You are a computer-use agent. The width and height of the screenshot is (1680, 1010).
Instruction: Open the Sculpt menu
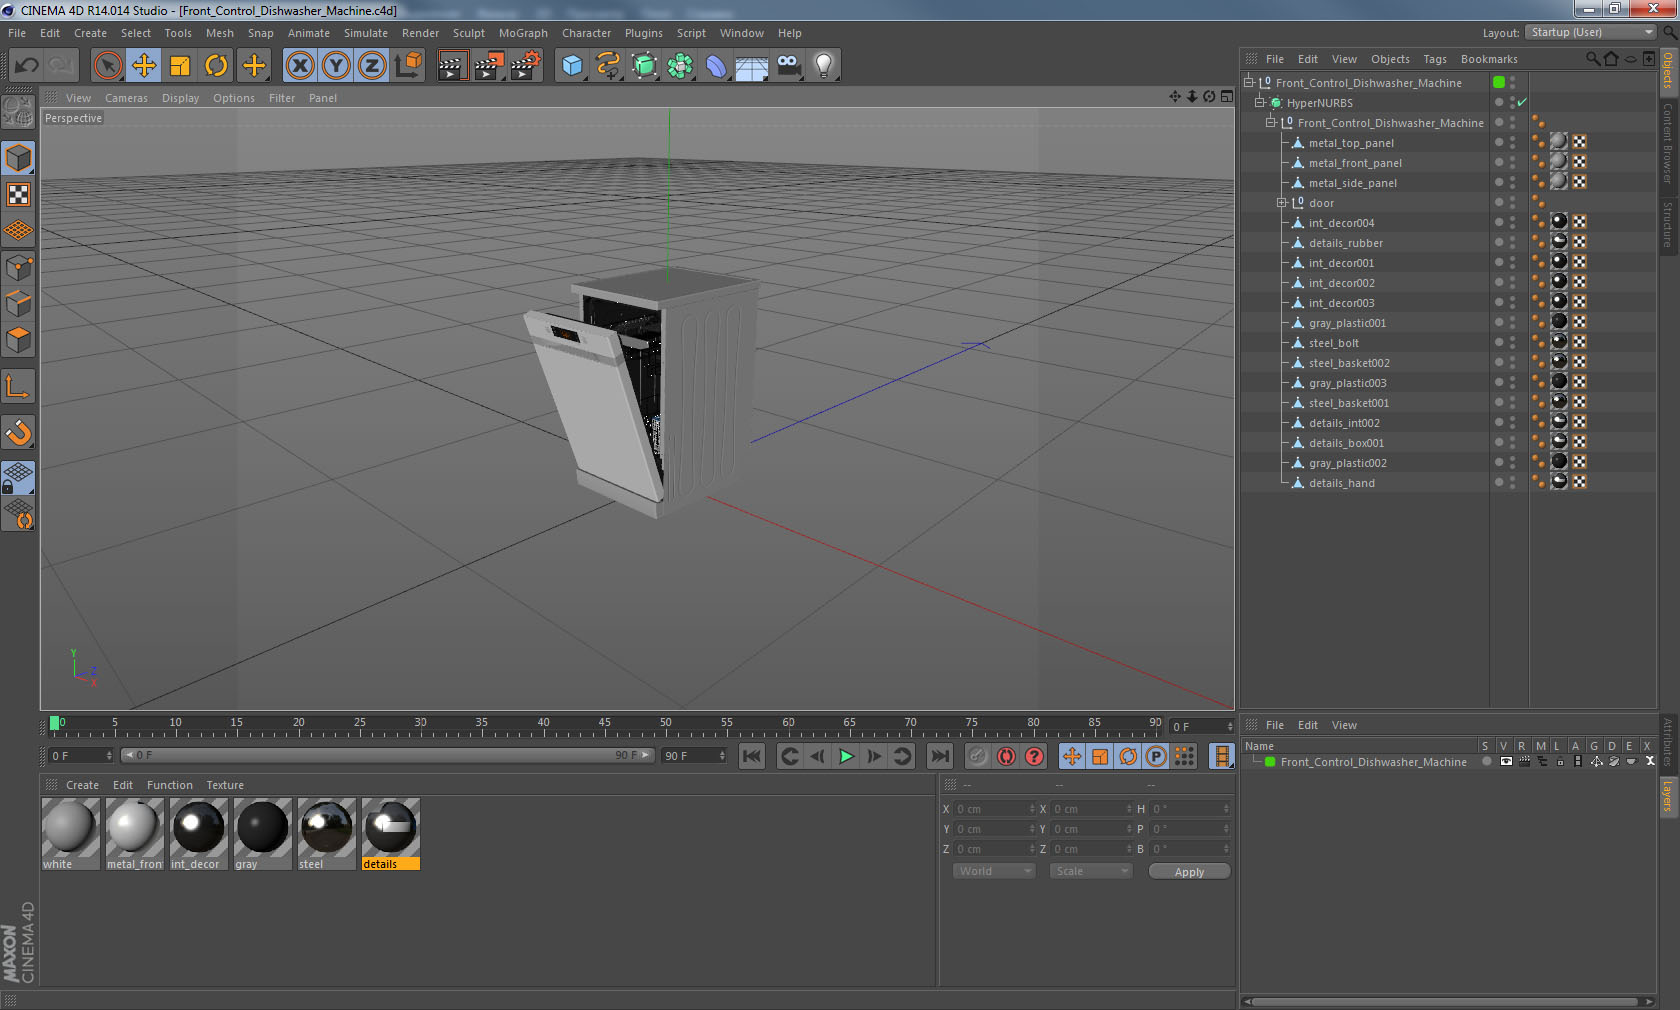pos(469,33)
